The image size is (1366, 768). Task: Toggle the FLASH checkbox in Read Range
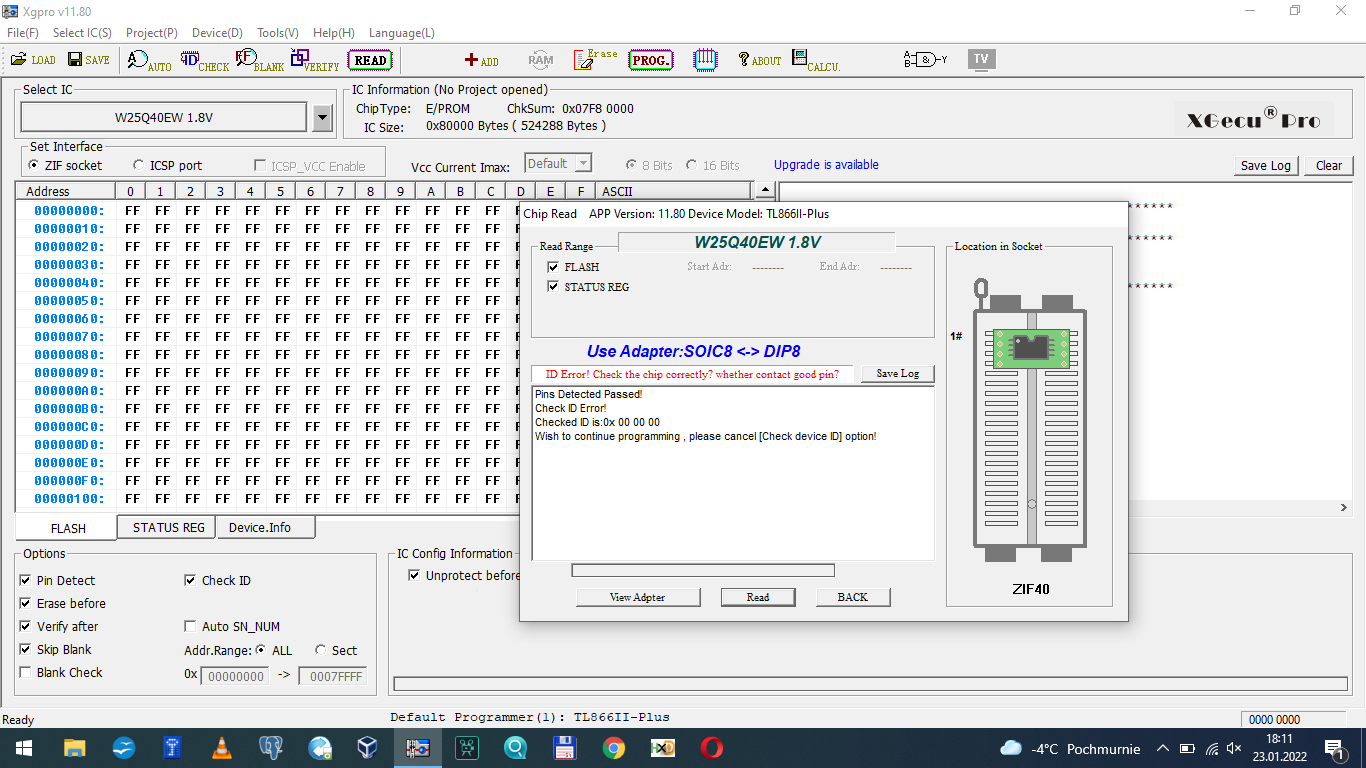(x=553, y=267)
